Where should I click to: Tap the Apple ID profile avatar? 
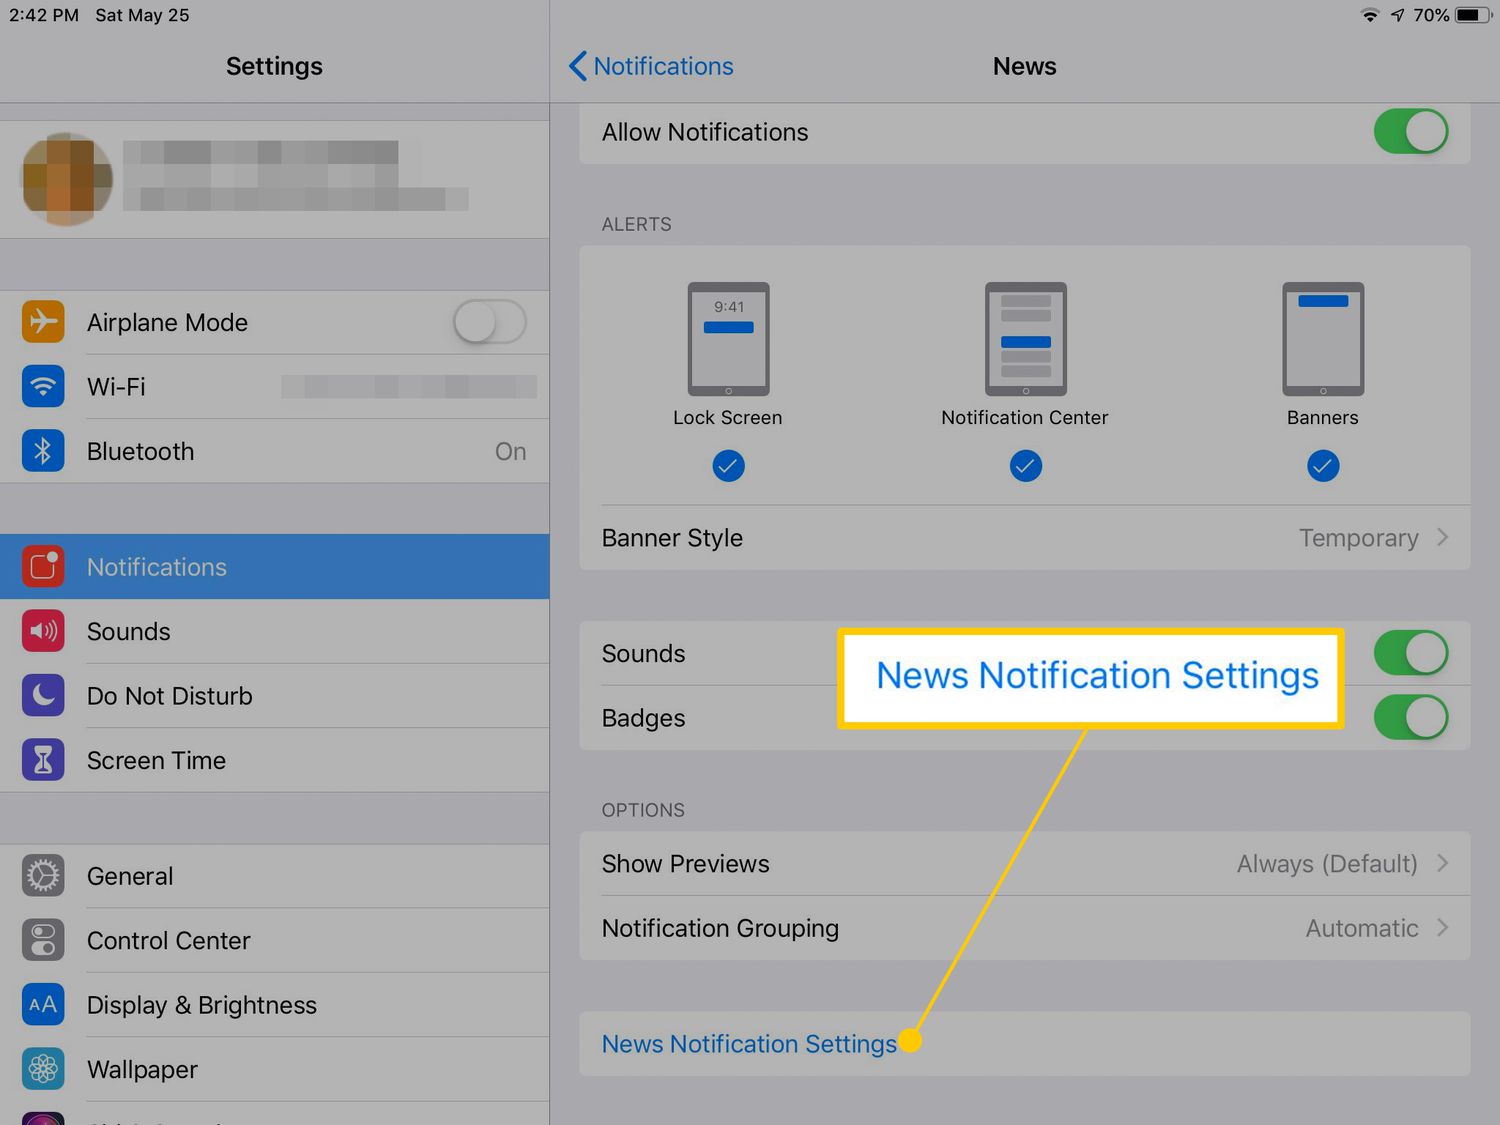(x=67, y=179)
